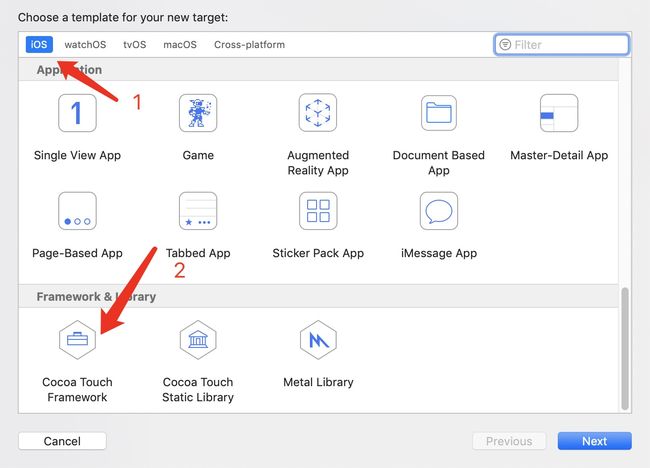650x468 pixels.
Task: Choose the Document Based App folder icon
Action: point(439,113)
